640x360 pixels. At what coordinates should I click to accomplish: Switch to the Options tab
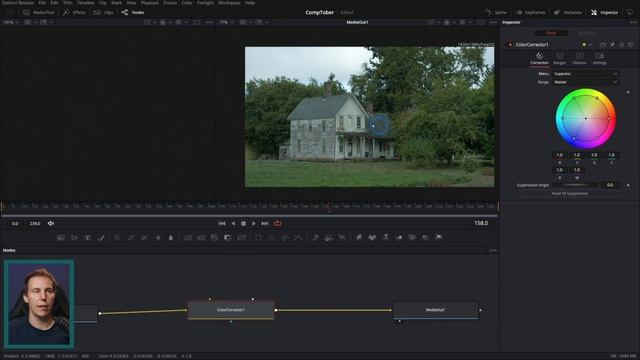pyautogui.click(x=580, y=58)
